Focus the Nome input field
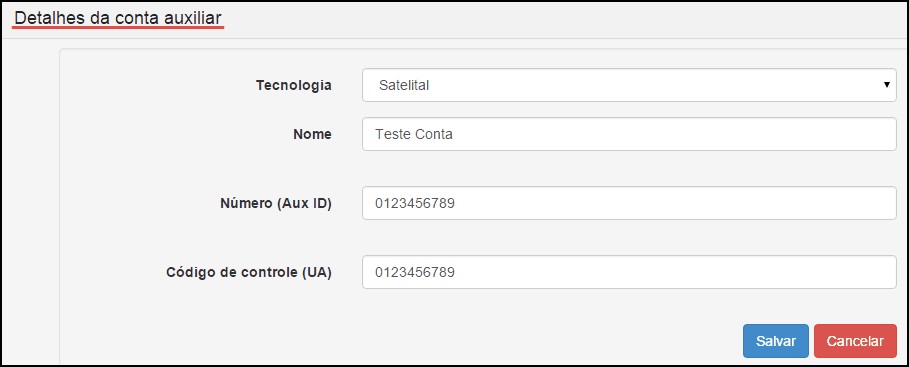Viewport: 909px width, 367px height. [629, 135]
